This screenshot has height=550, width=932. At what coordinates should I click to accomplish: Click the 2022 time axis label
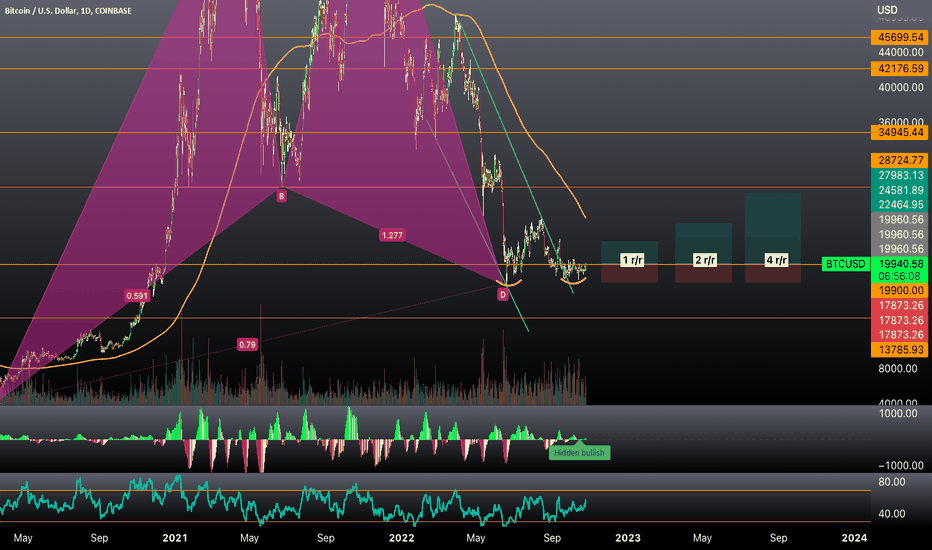pyautogui.click(x=401, y=538)
